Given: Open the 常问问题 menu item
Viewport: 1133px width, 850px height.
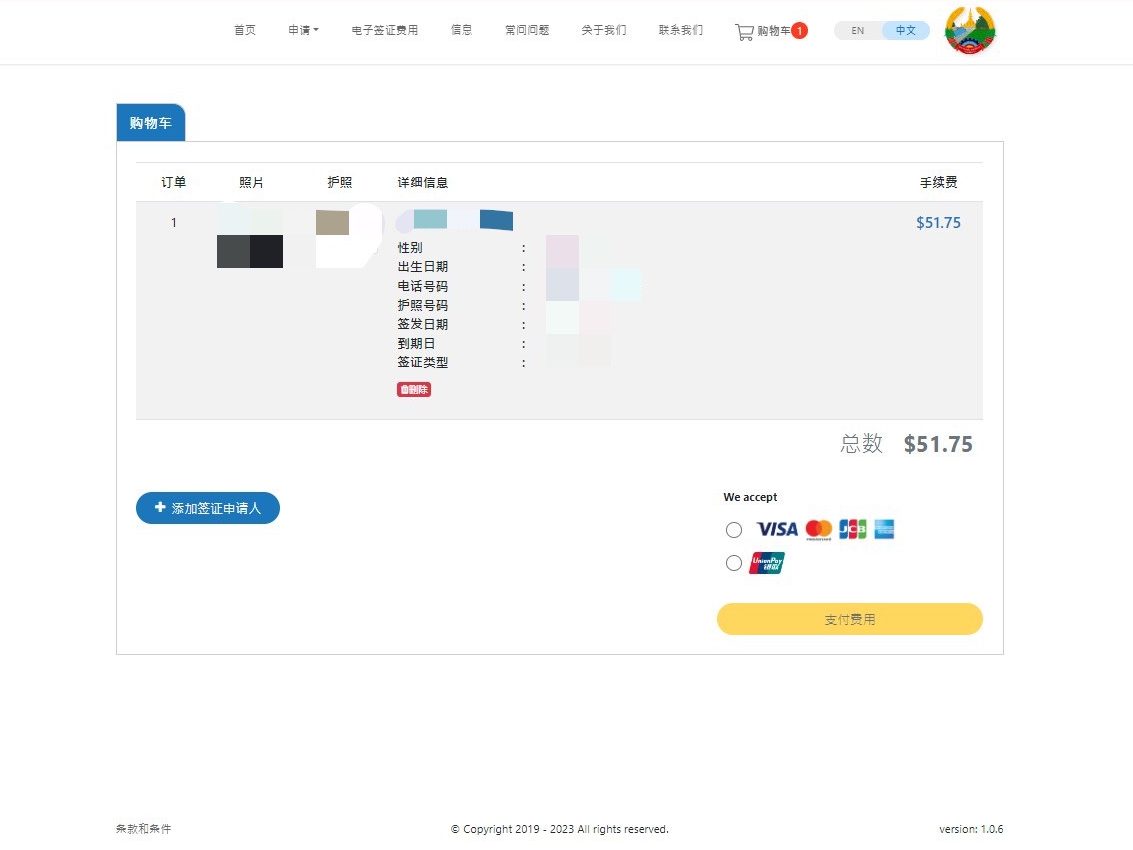Looking at the screenshot, I should 527,30.
